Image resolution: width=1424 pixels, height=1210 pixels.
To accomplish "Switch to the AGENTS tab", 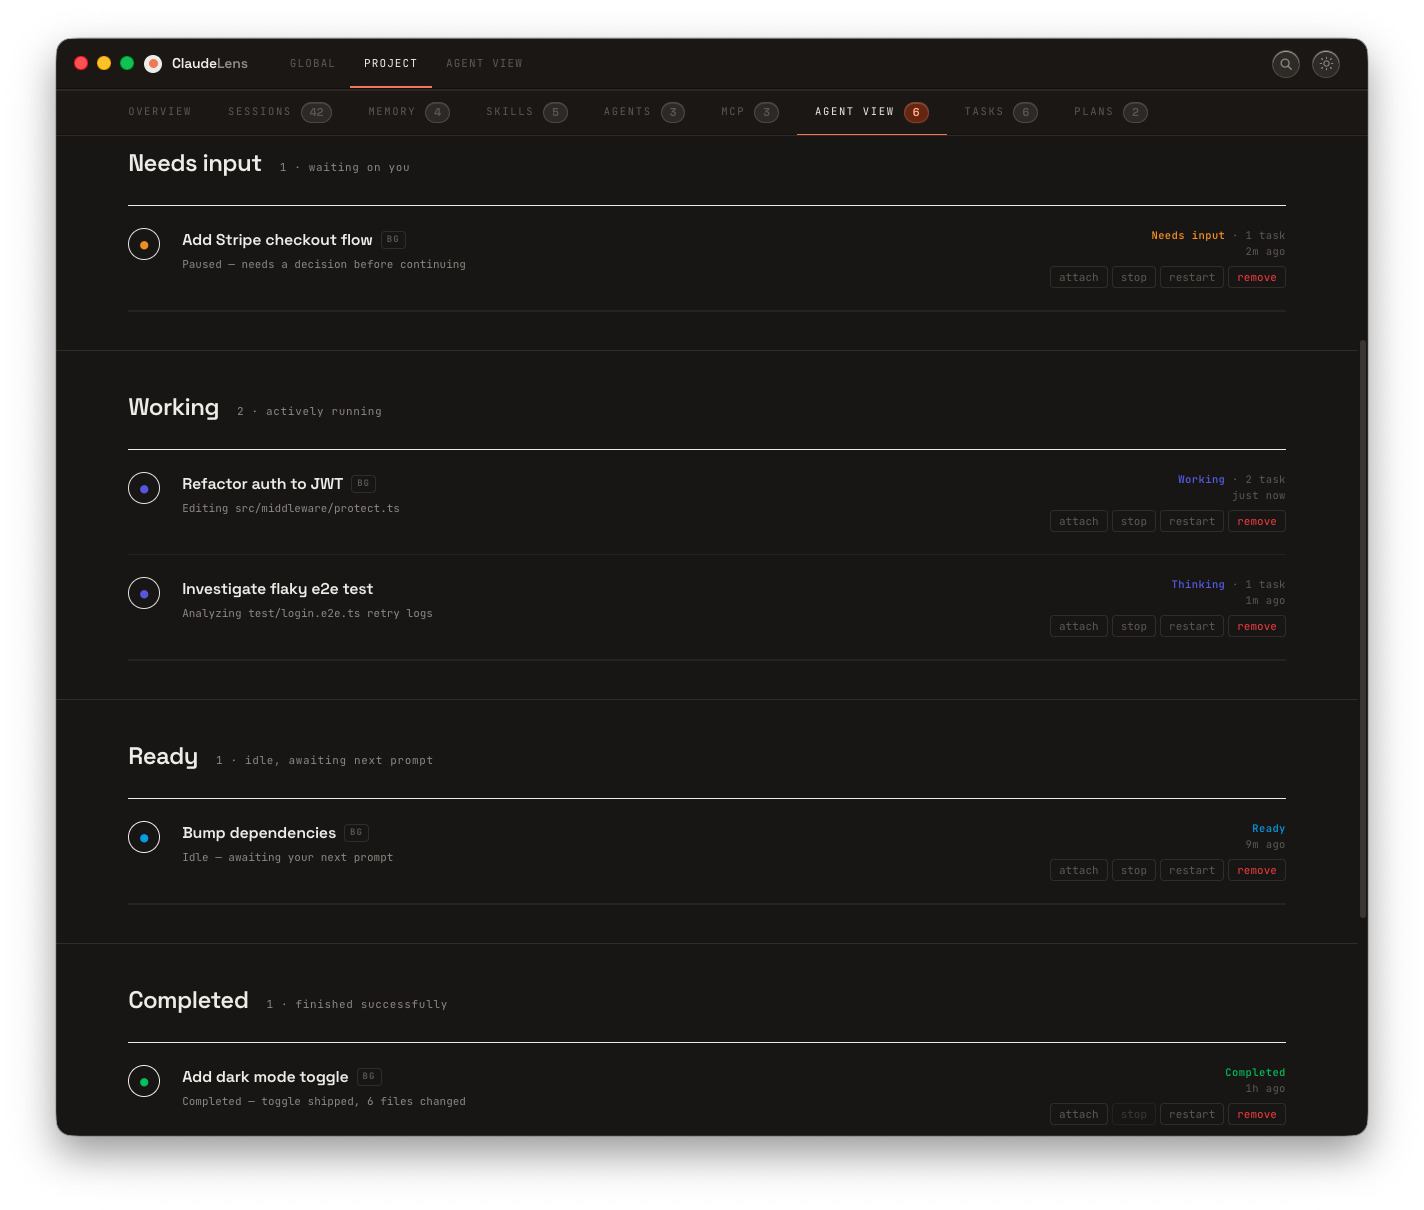I will point(644,112).
